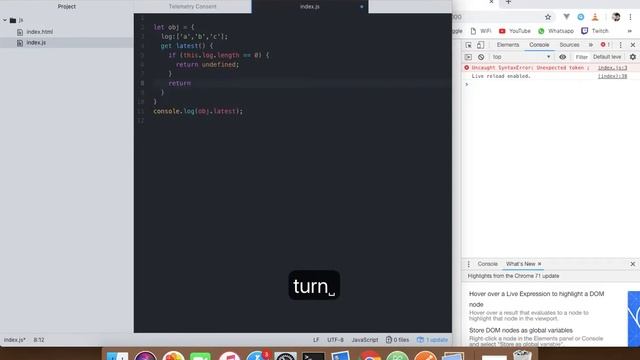The width and height of the screenshot is (640, 360).
Task: Click 'Hover over a Live Expression' heading
Action: point(536,299)
